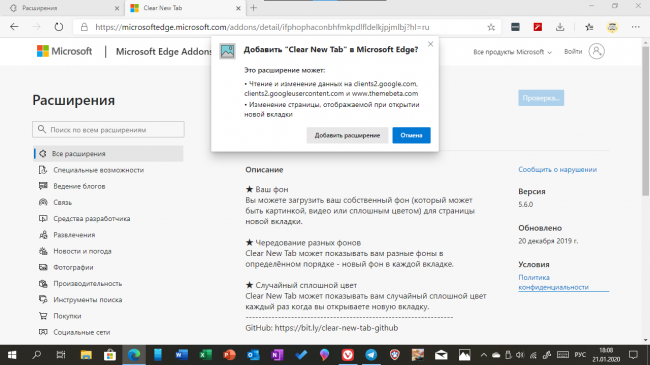Open the taskbar clock showing 18:08
650x365 pixels.
coord(606,355)
